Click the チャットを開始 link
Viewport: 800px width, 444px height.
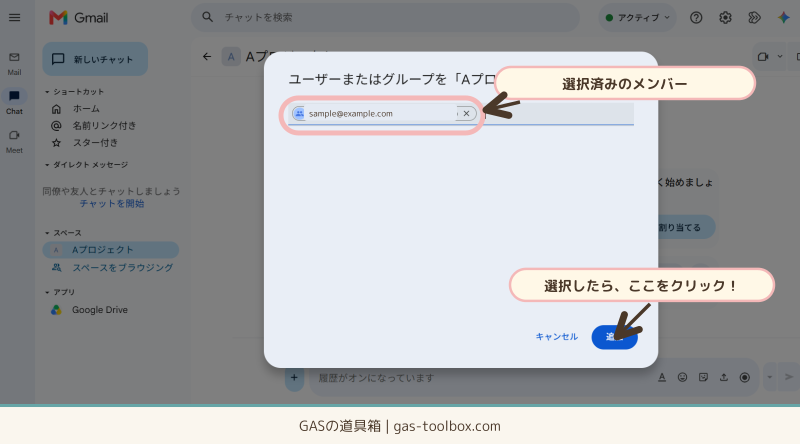point(112,204)
